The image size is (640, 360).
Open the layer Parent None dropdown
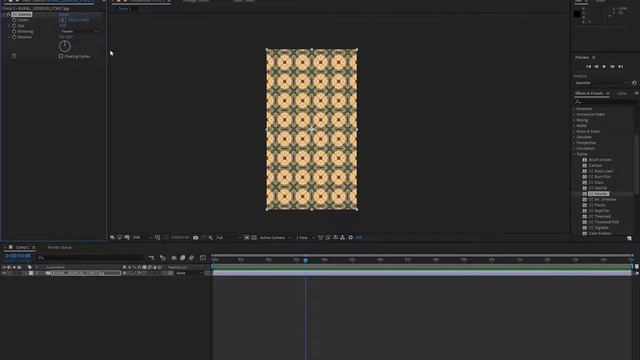[x=189, y=273]
